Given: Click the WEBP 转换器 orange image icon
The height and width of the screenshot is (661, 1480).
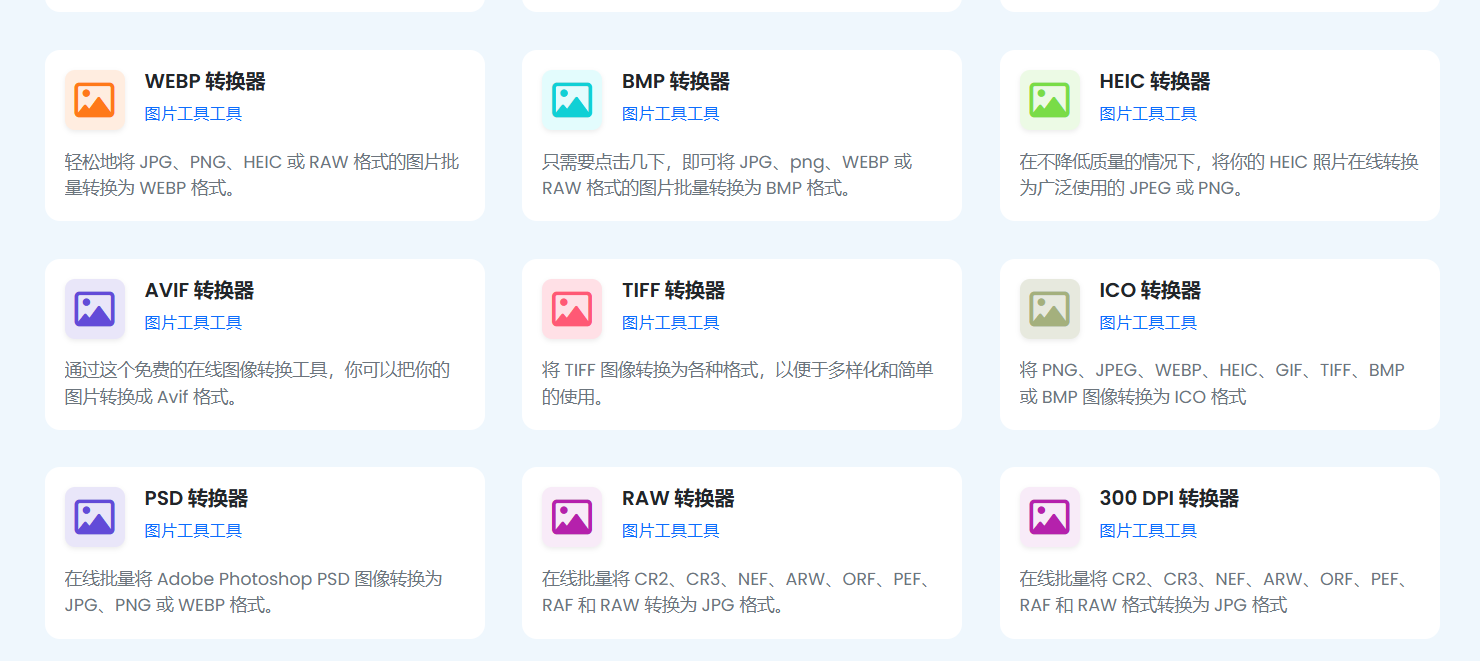Looking at the screenshot, I should 93,100.
